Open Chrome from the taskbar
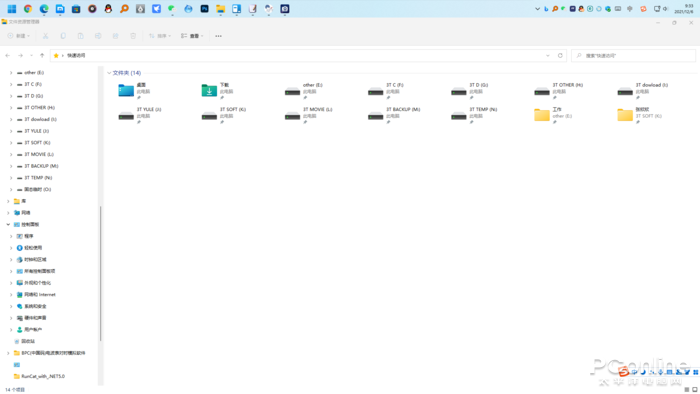Image resolution: width=700 pixels, height=394 pixels. [x=28, y=8]
